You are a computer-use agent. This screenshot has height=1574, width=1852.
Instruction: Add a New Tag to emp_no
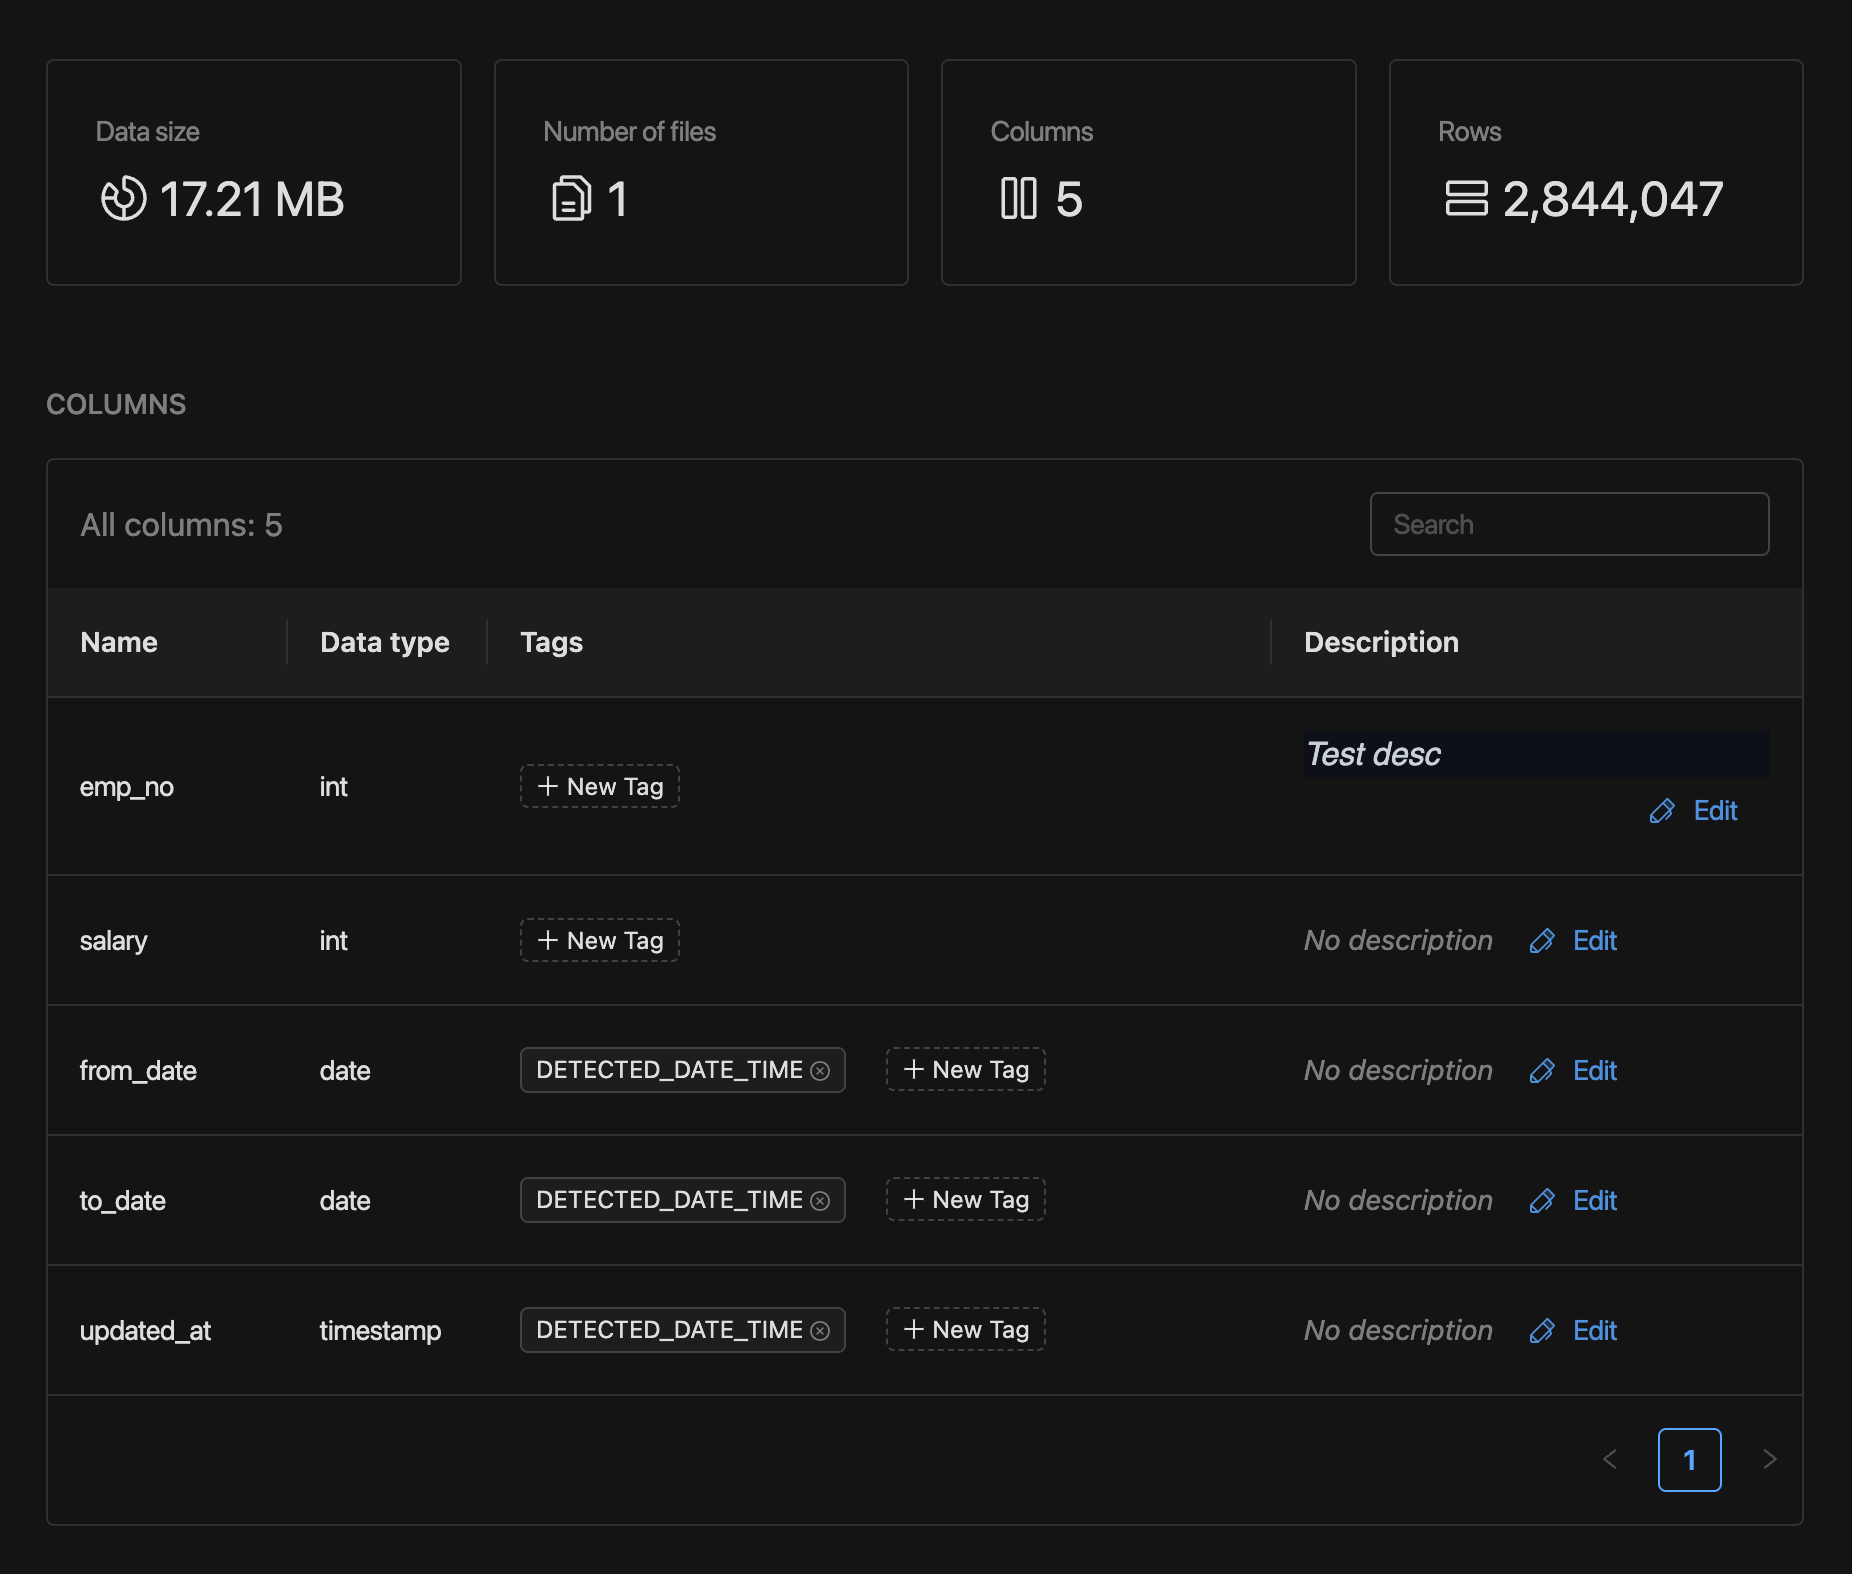600,787
